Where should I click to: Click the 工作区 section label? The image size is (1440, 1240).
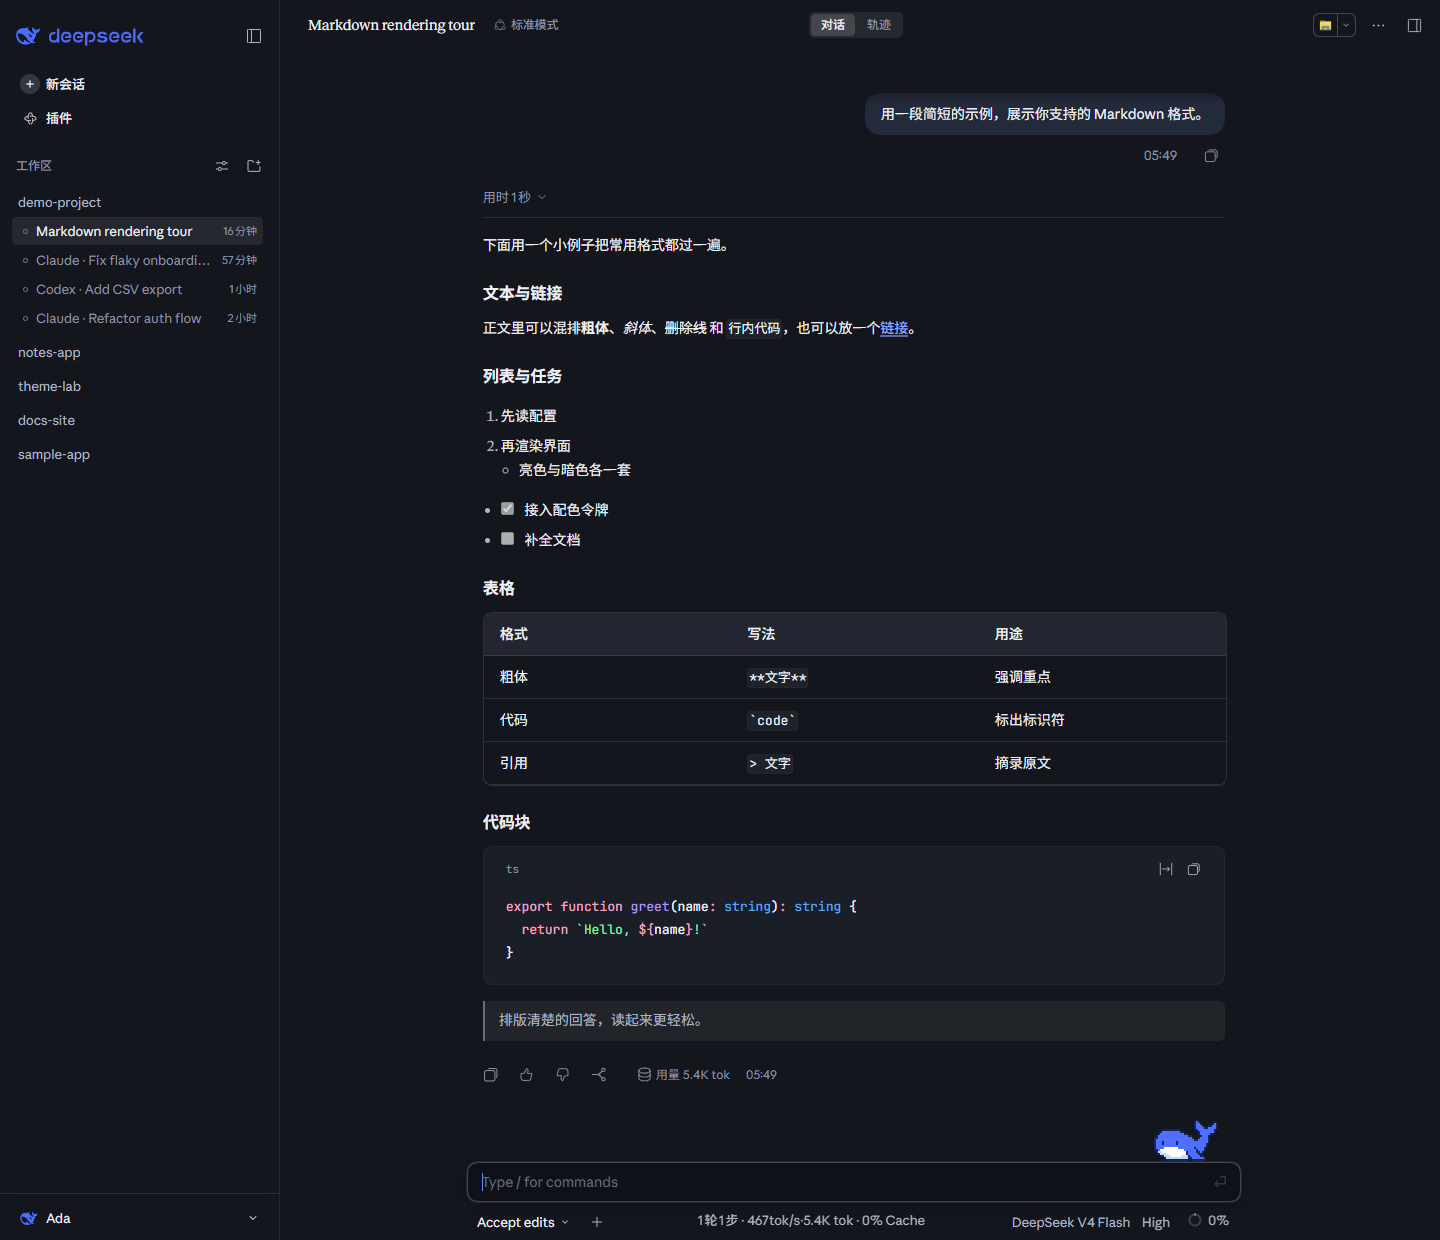(x=34, y=166)
